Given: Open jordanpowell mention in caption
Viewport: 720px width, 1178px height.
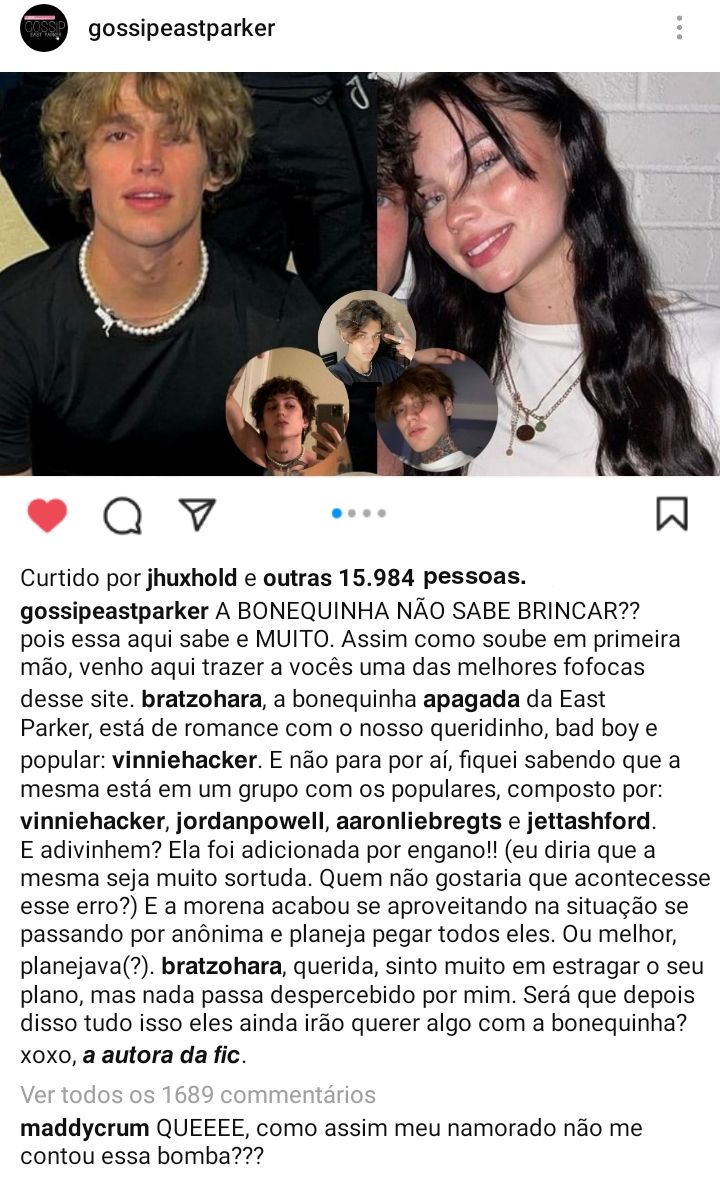Looking at the screenshot, I should tap(250, 820).
